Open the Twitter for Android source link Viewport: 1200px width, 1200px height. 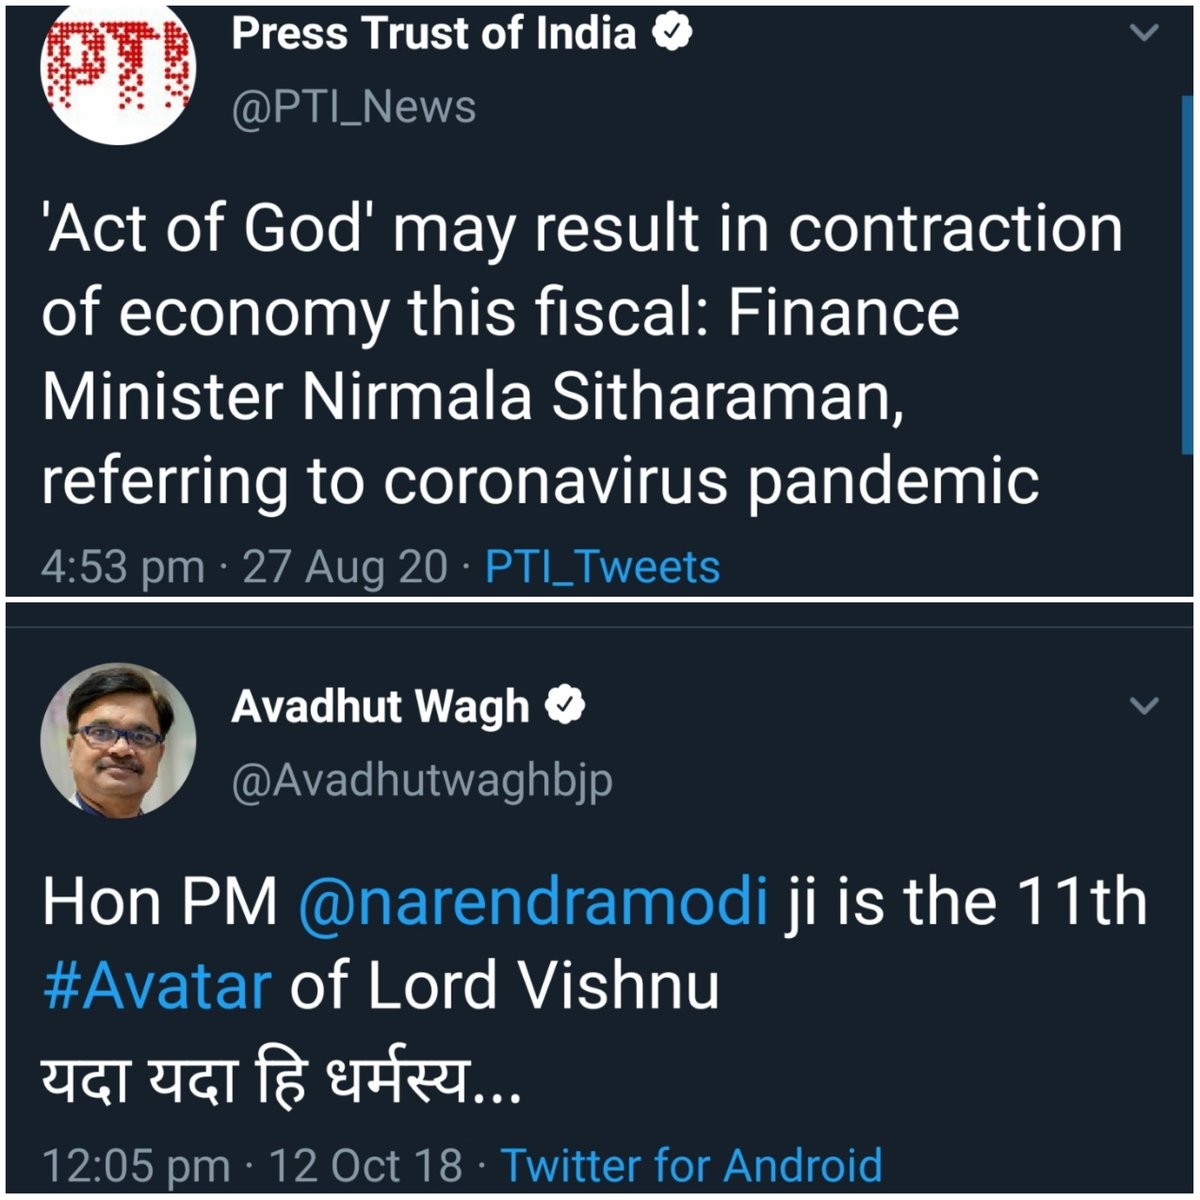tap(691, 1165)
